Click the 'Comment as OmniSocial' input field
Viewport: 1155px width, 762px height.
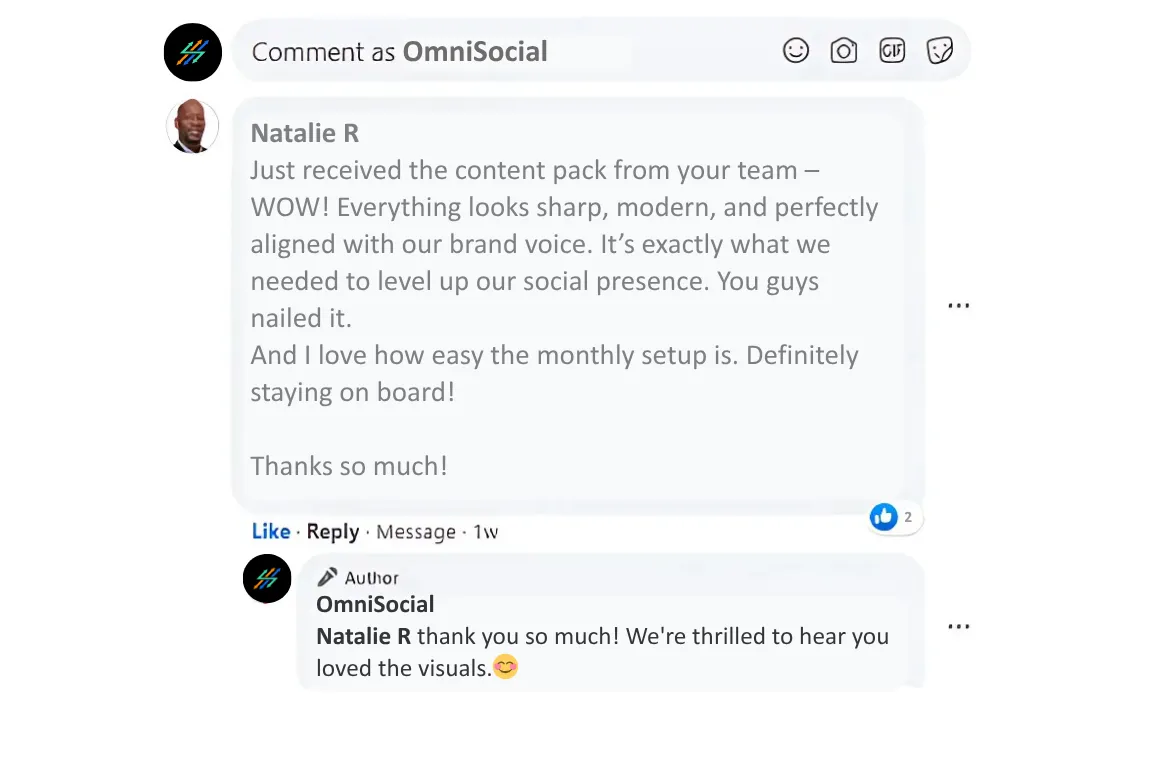tap(500, 52)
